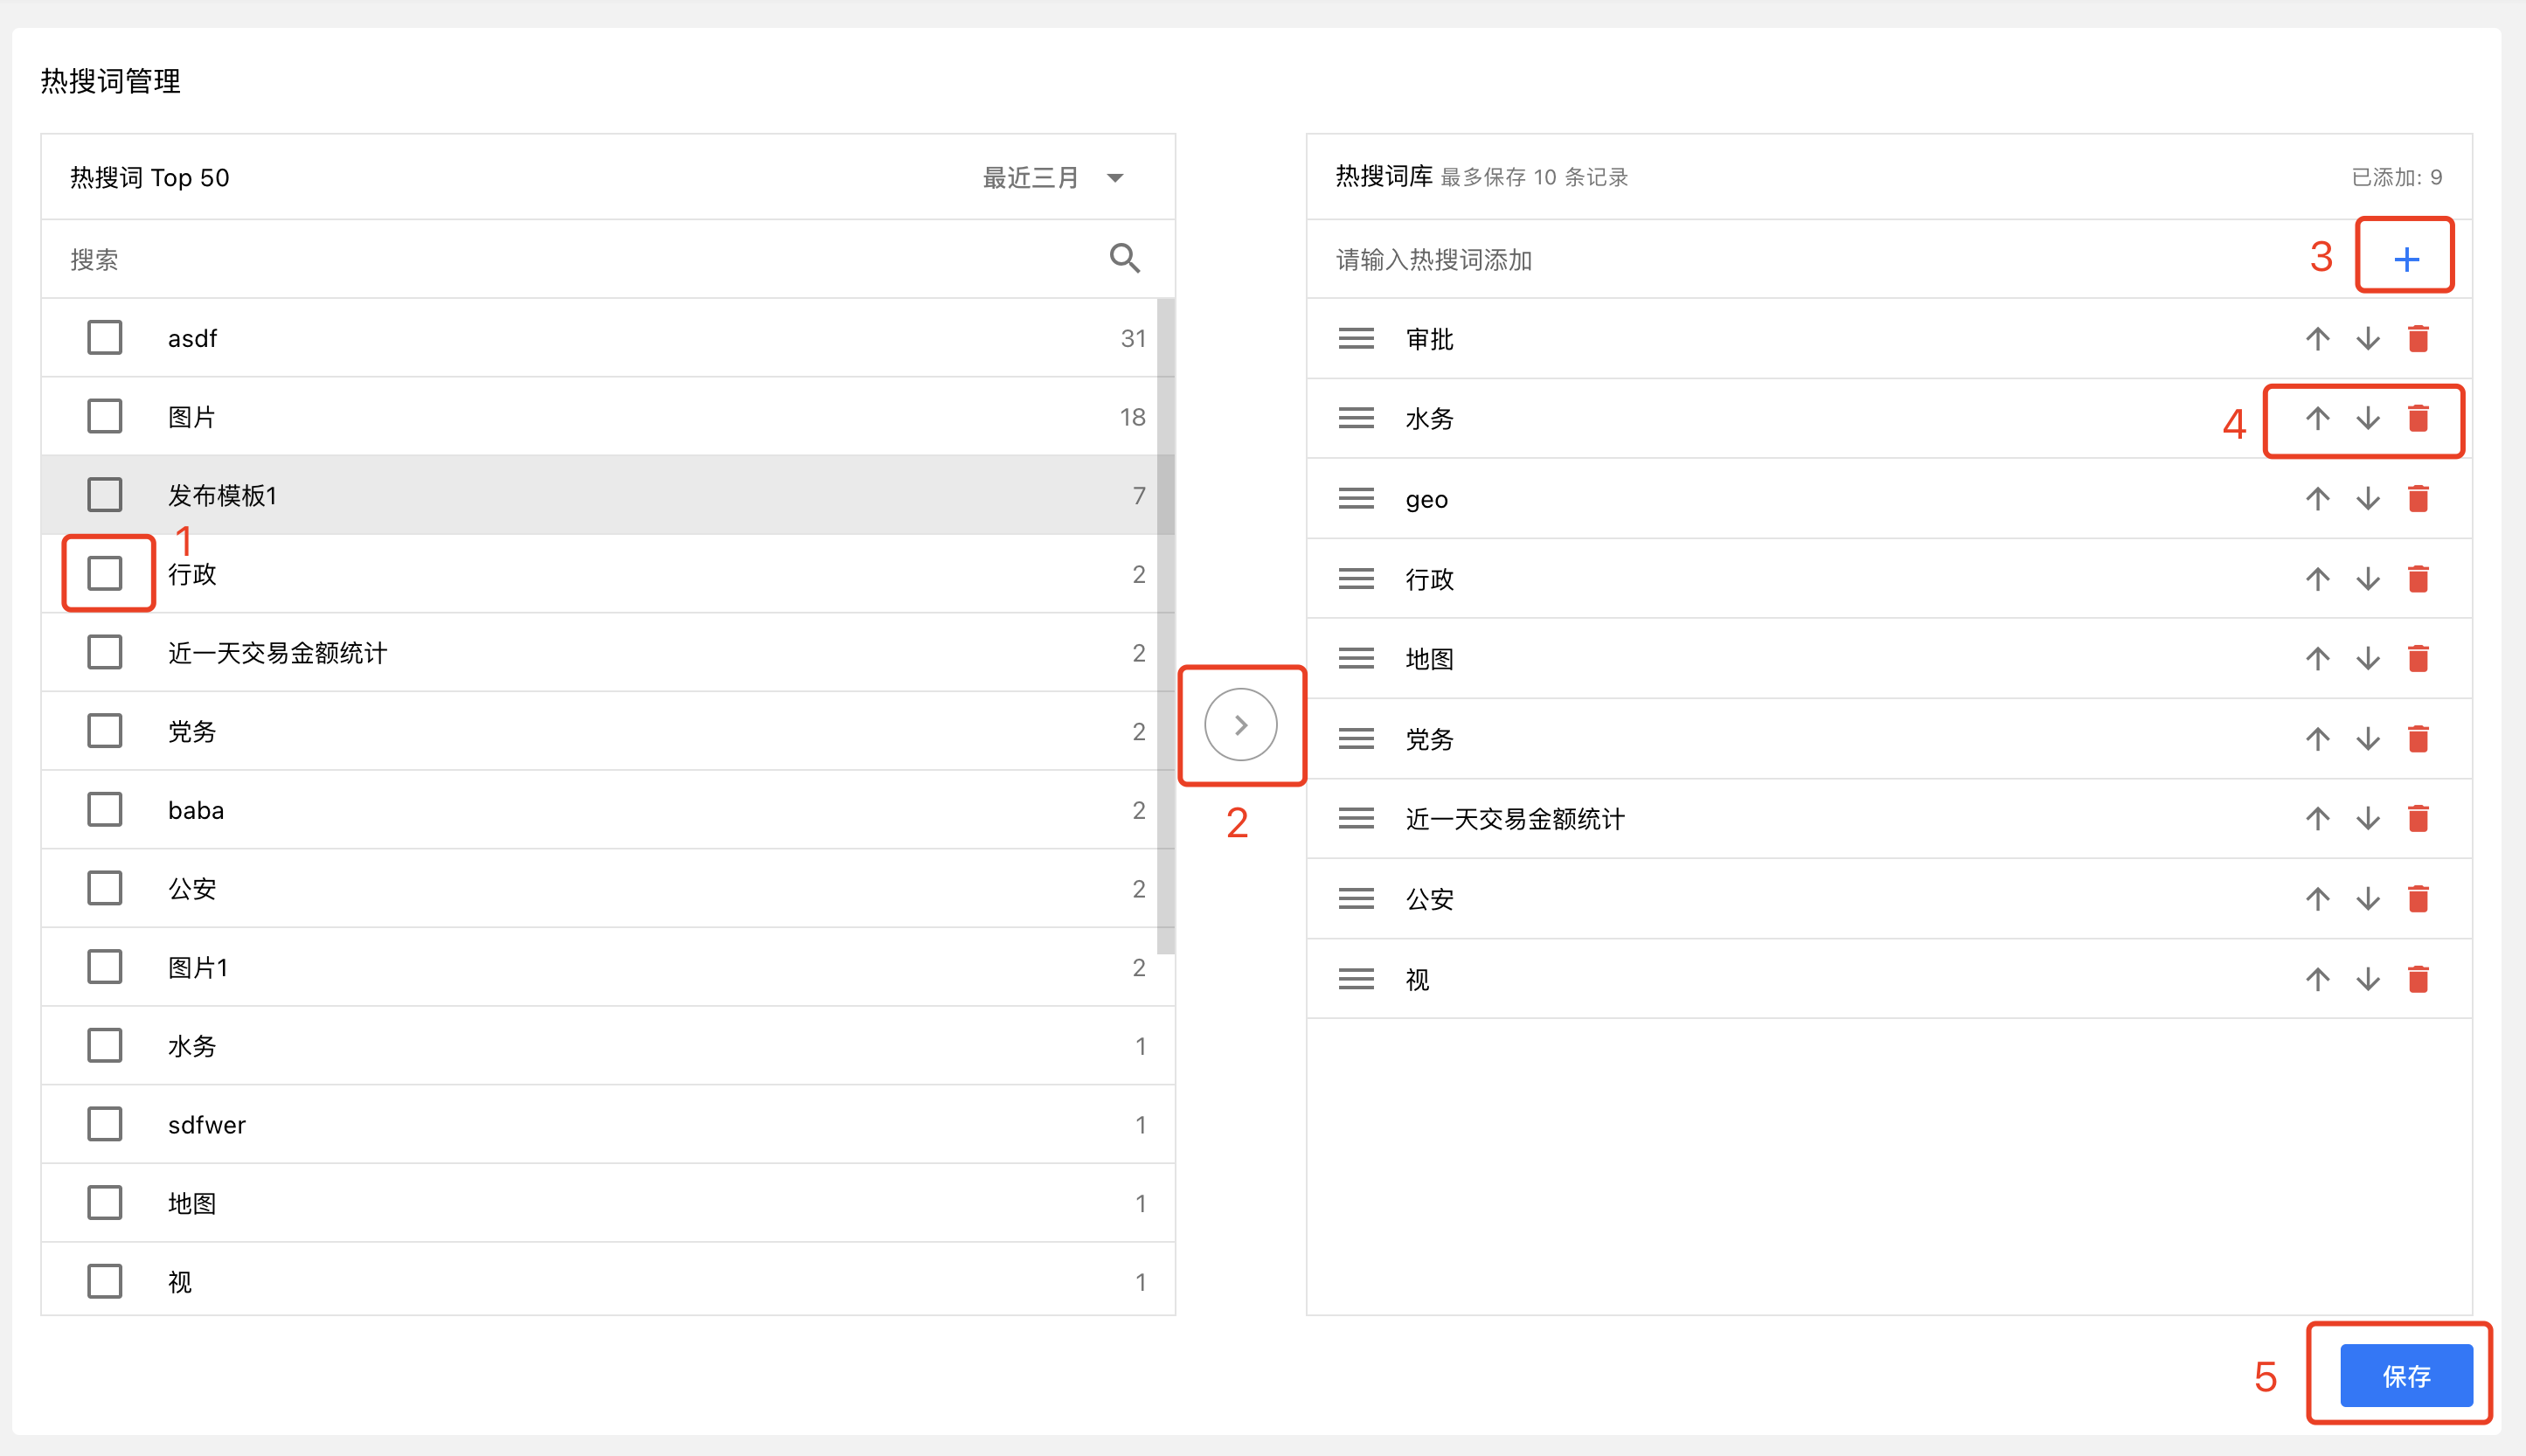This screenshot has width=2526, height=1456.
Task: Check the baba checkbox
Action: point(104,809)
